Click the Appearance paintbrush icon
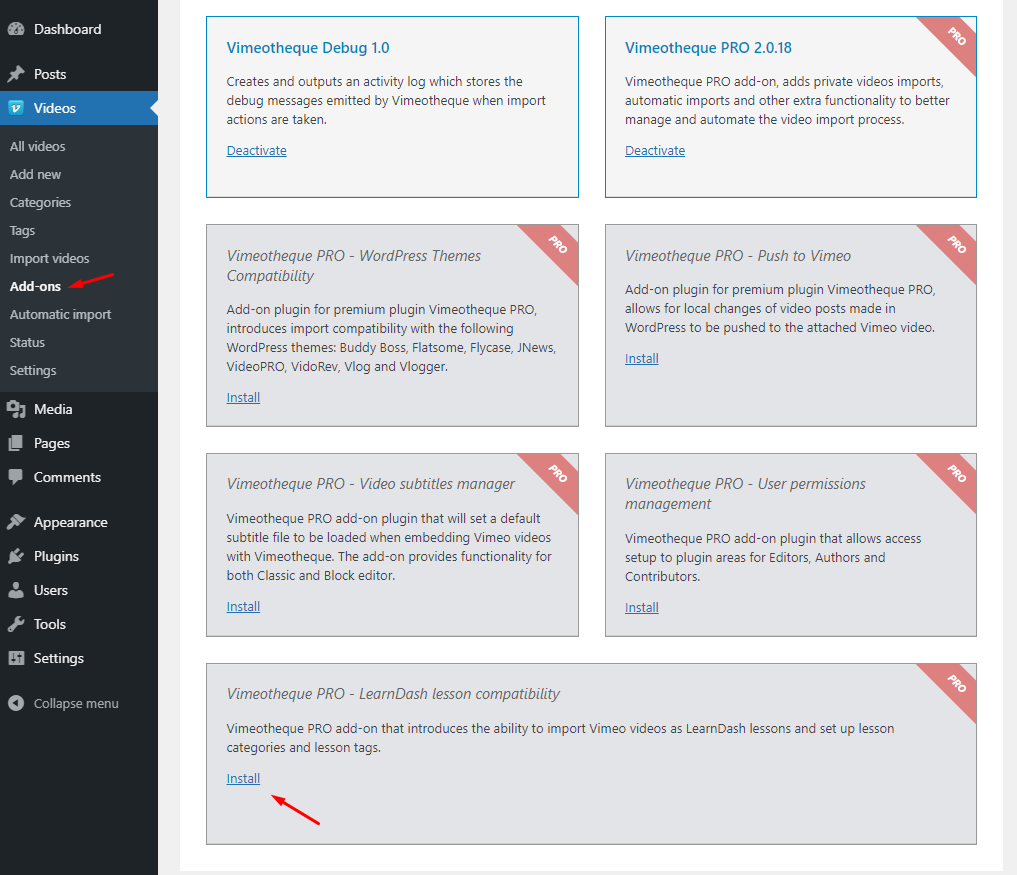Image resolution: width=1017 pixels, height=875 pixels. pyautogui.click(x=16, y=522)
